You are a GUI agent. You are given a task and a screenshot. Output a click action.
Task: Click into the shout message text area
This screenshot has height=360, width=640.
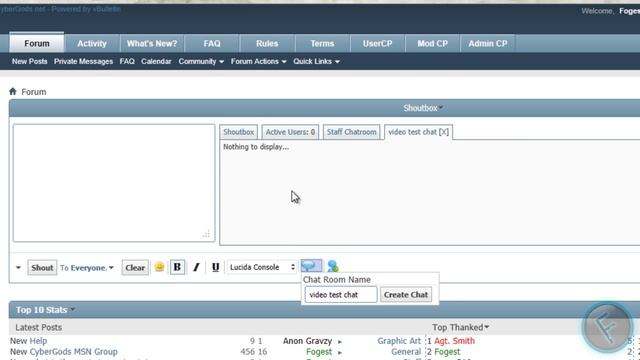click(114, 183)
